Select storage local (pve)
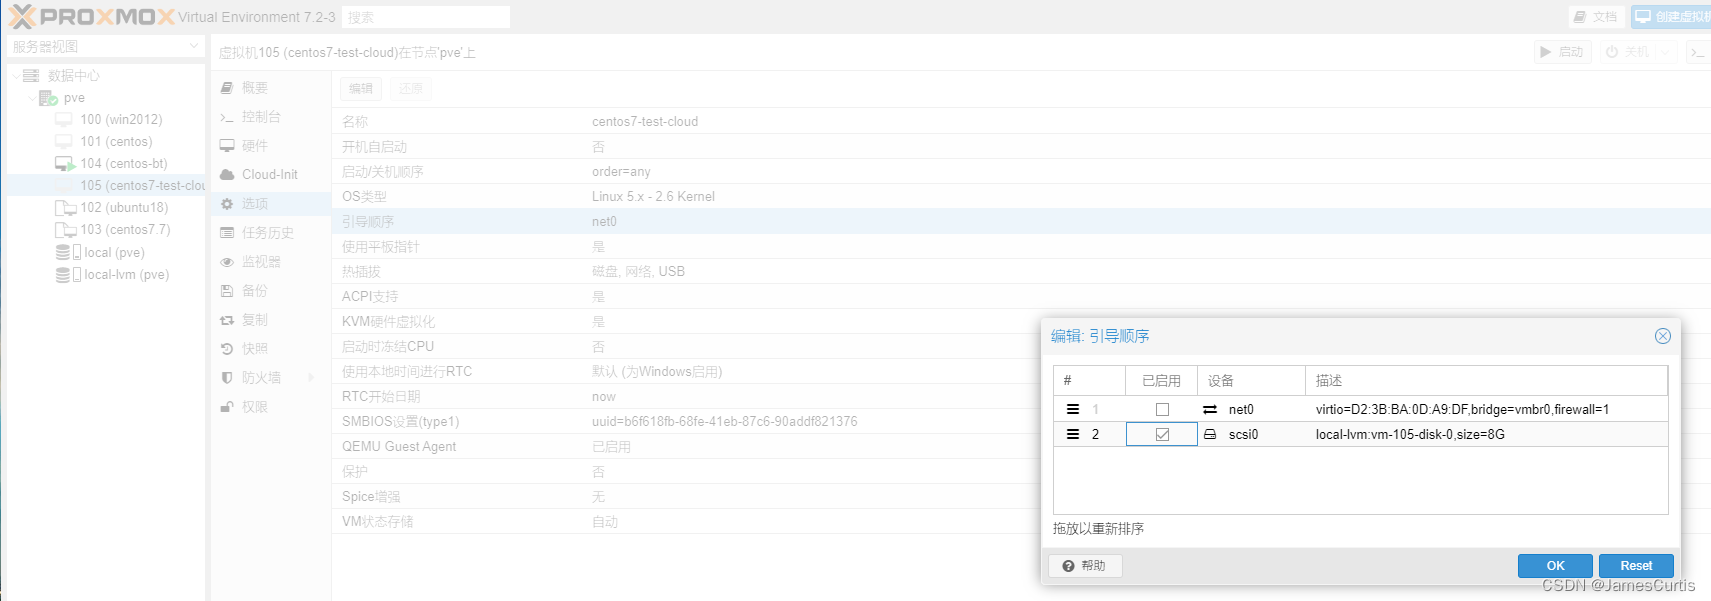The height and width of the screenshot is (601, 1711). tap(114, 252)
